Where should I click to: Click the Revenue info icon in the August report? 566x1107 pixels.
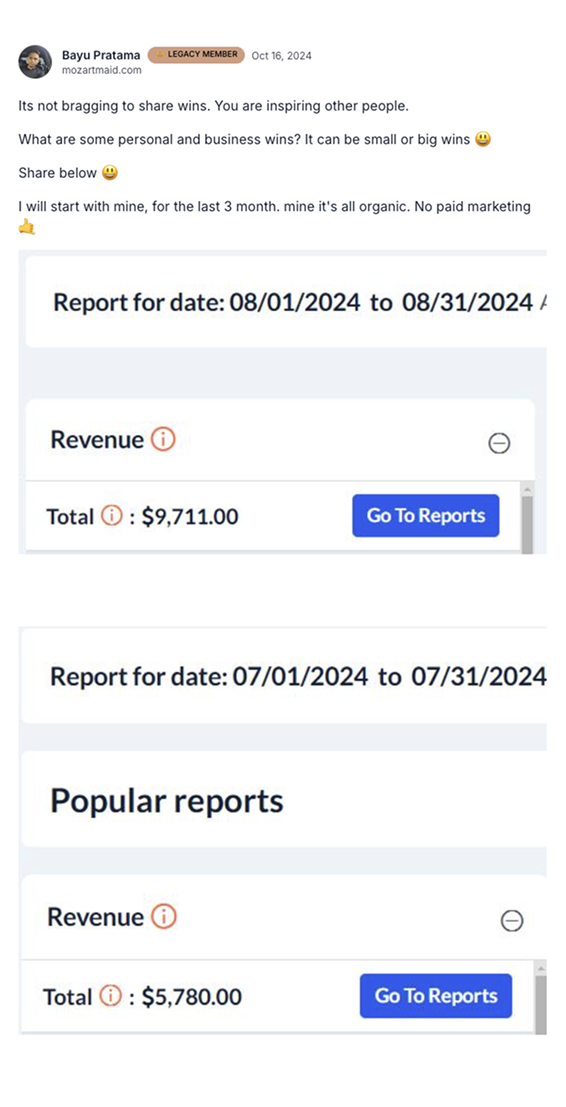click(163, 440)
